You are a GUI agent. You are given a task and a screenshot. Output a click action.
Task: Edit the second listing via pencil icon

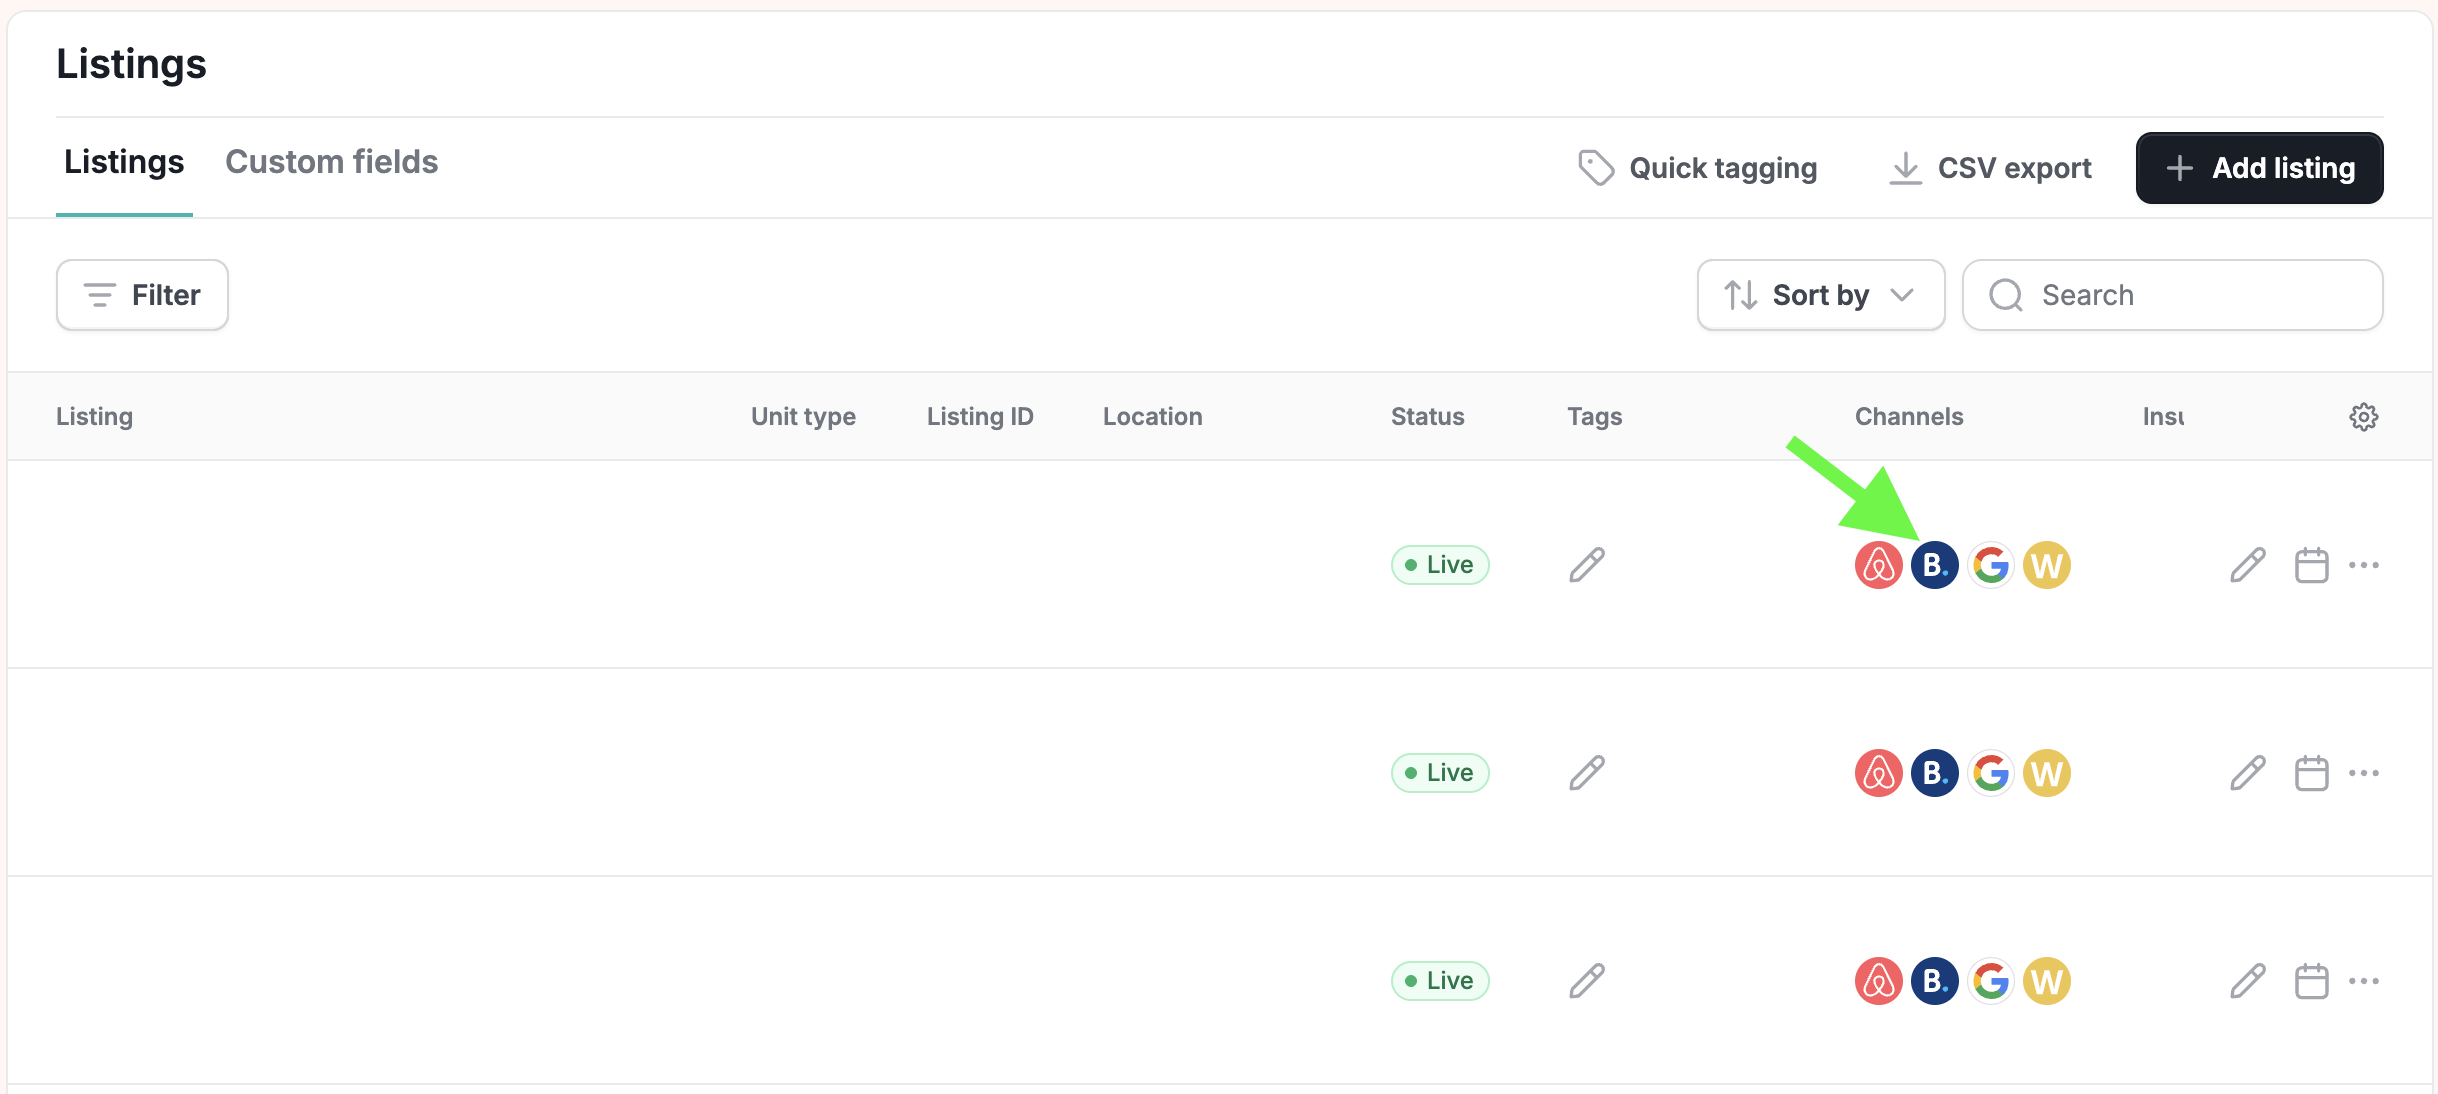point(2247,773)
